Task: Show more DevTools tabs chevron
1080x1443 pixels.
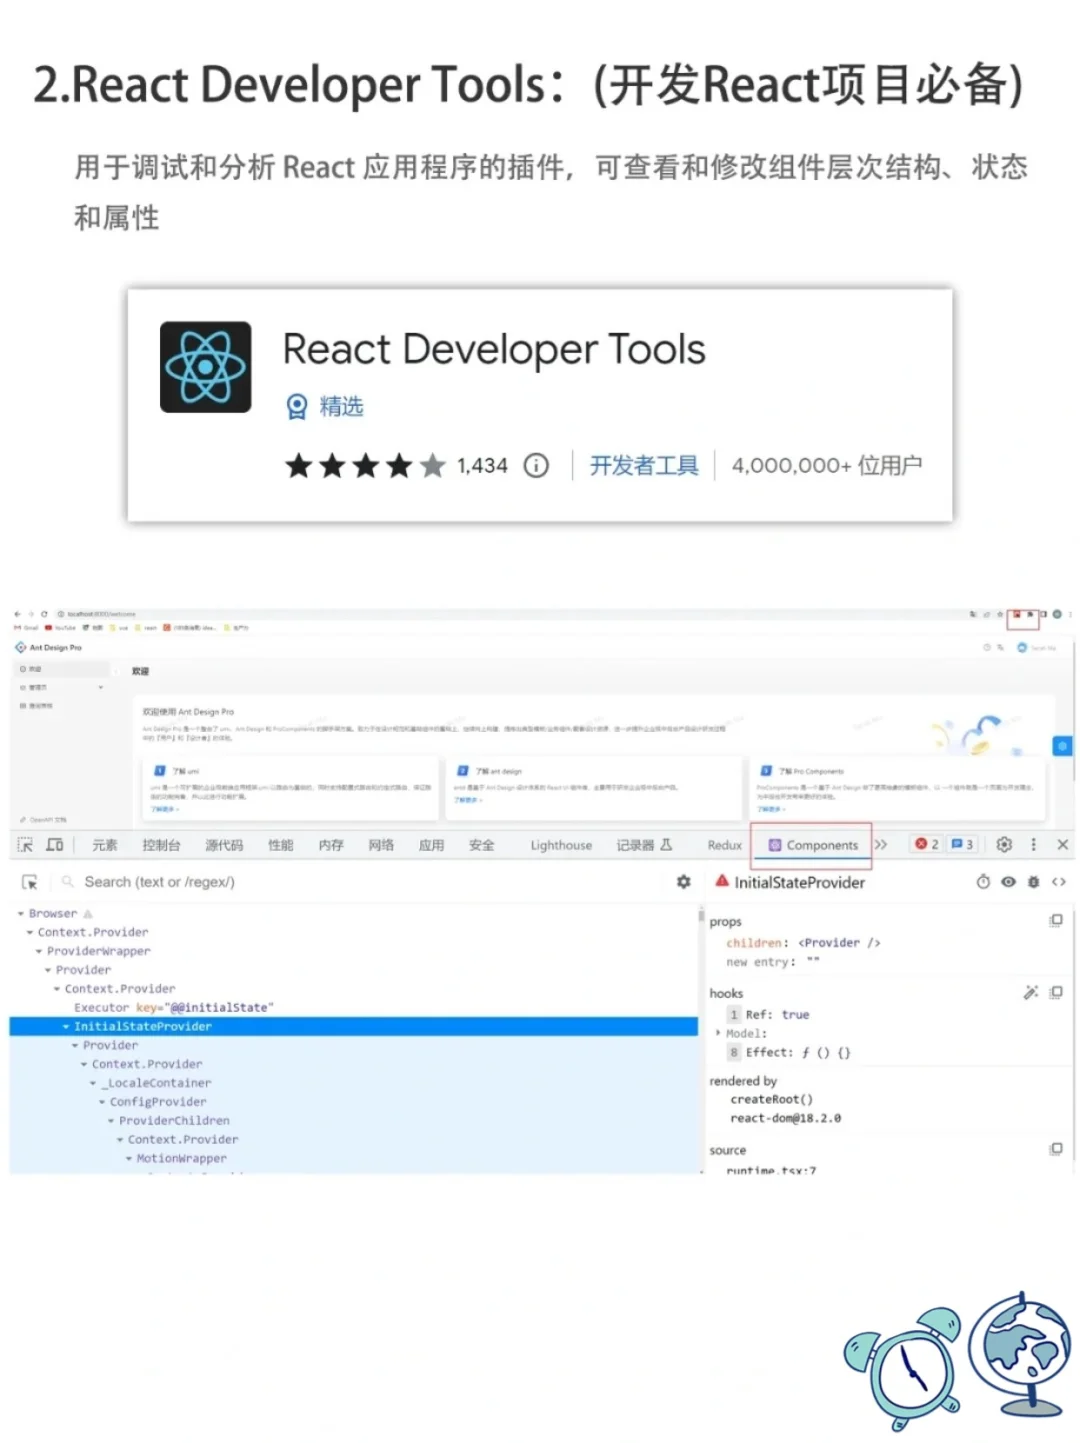Action: pos(881,845)
